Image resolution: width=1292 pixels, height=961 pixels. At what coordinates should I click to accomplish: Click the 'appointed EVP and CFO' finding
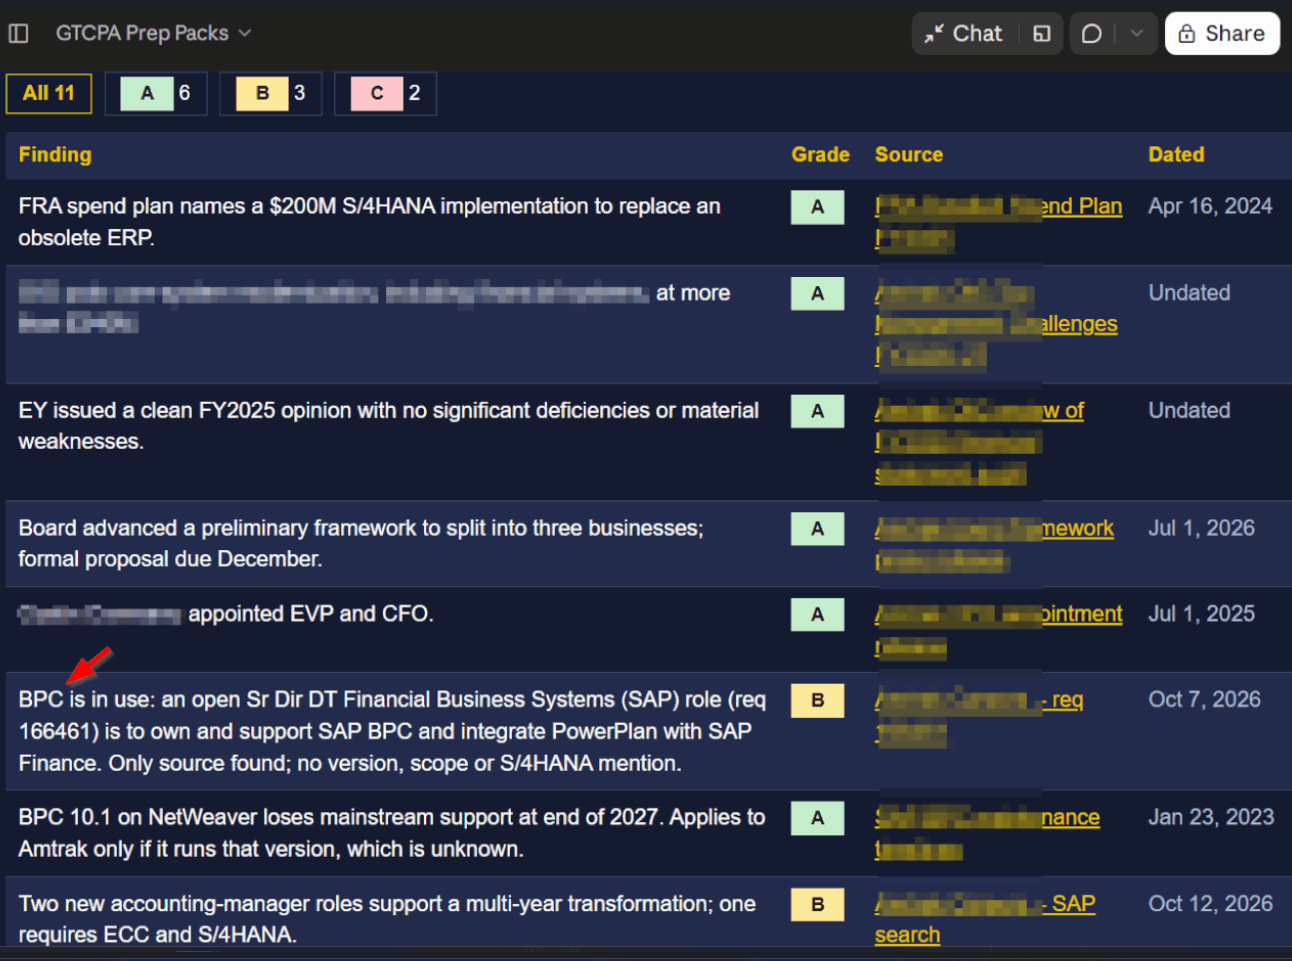310,613
